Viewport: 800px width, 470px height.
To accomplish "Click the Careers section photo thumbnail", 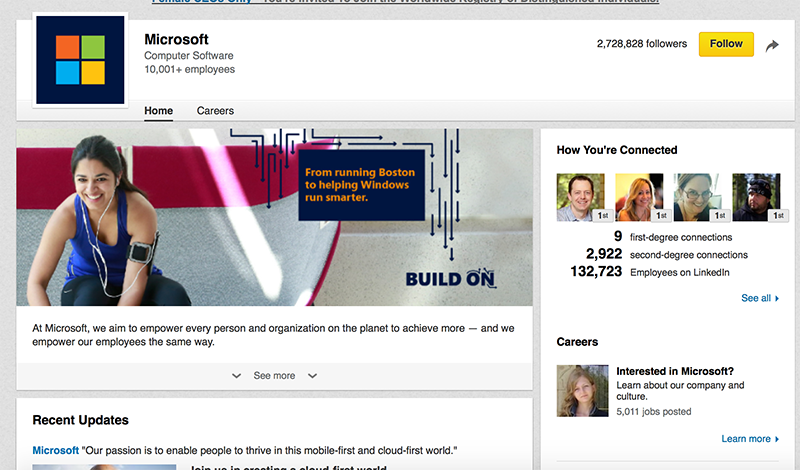I will coord(583,391).
